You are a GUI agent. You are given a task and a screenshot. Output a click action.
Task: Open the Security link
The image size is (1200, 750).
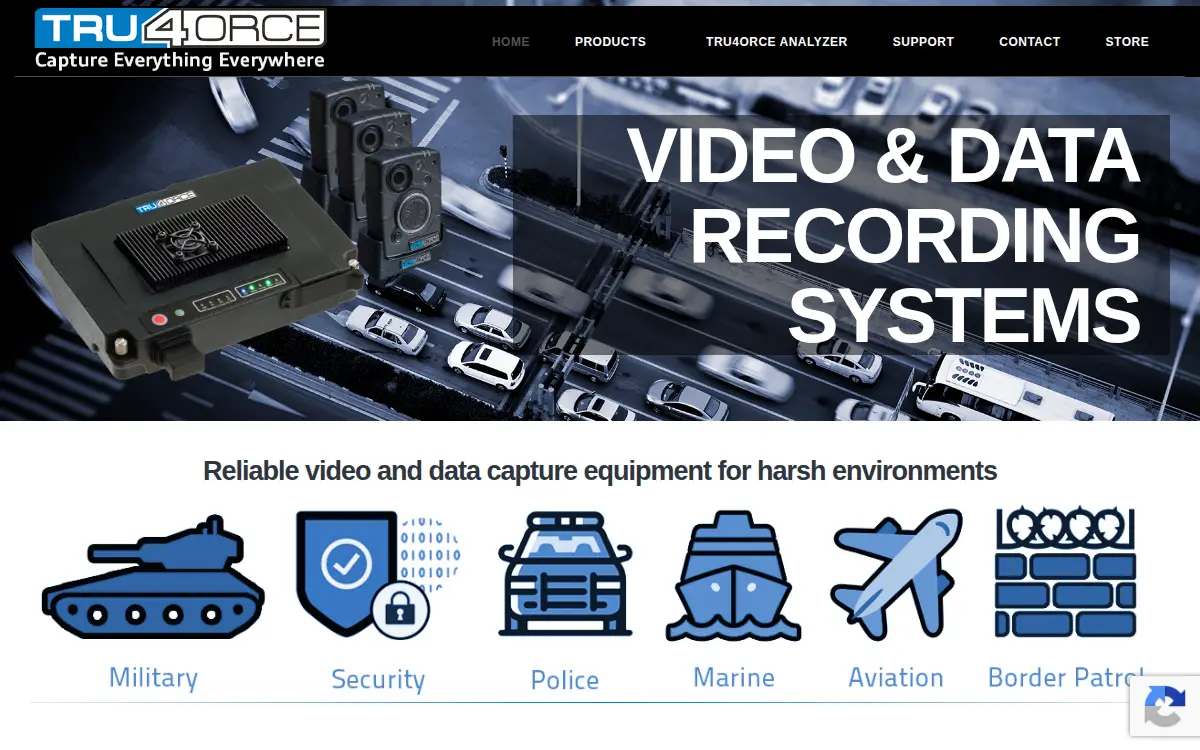point(378,680)
